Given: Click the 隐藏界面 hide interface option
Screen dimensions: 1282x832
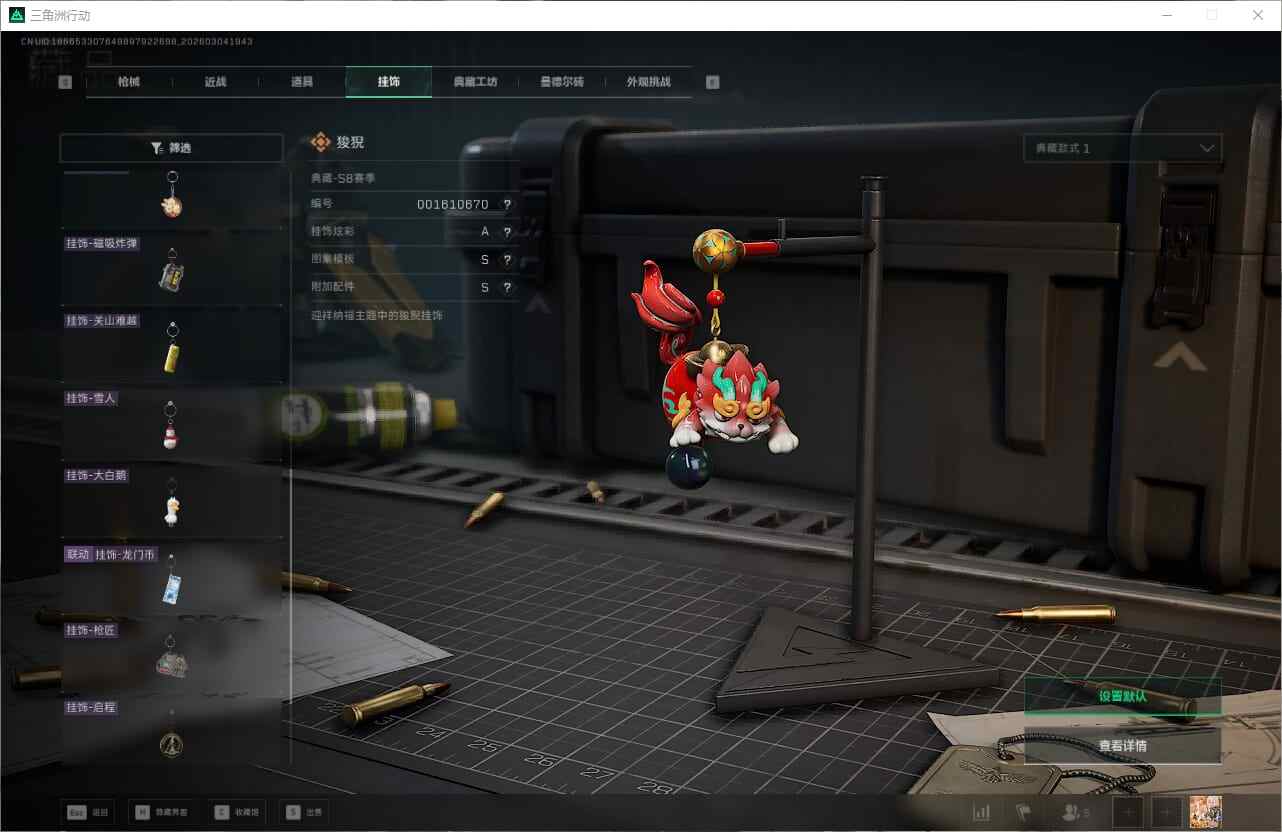Looking at the screenshot, I should point(160,812).
